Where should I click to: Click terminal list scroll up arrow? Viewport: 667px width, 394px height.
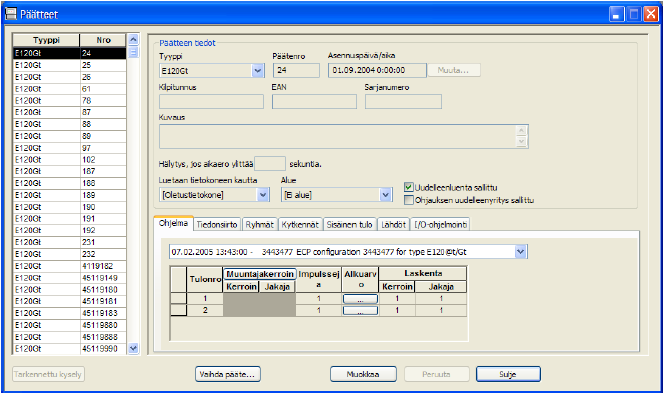pos(133,40)
